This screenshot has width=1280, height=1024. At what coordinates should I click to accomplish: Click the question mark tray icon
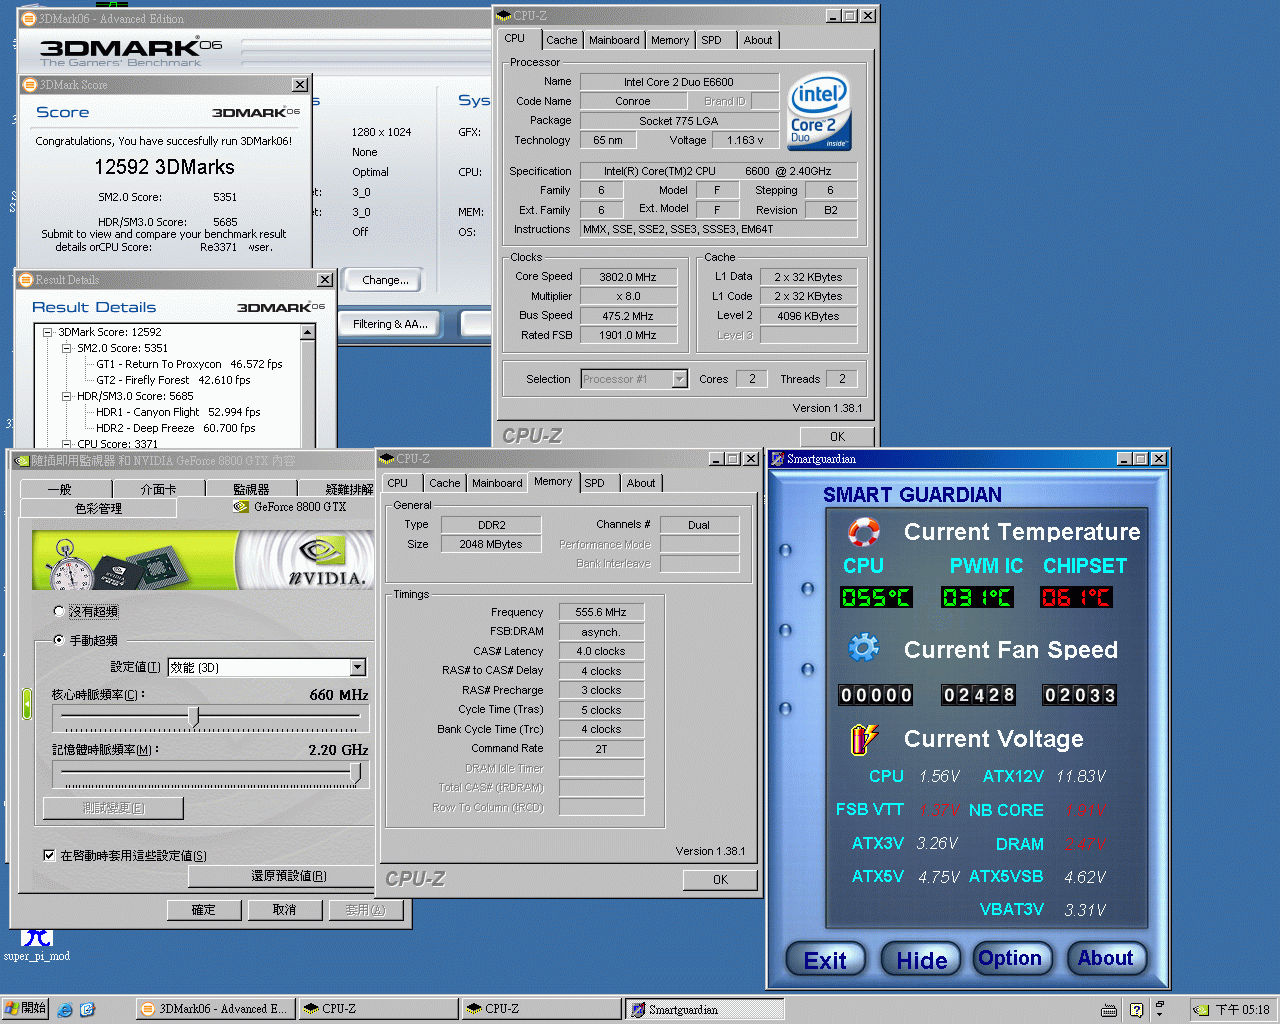click(x=1136, y=1010)
